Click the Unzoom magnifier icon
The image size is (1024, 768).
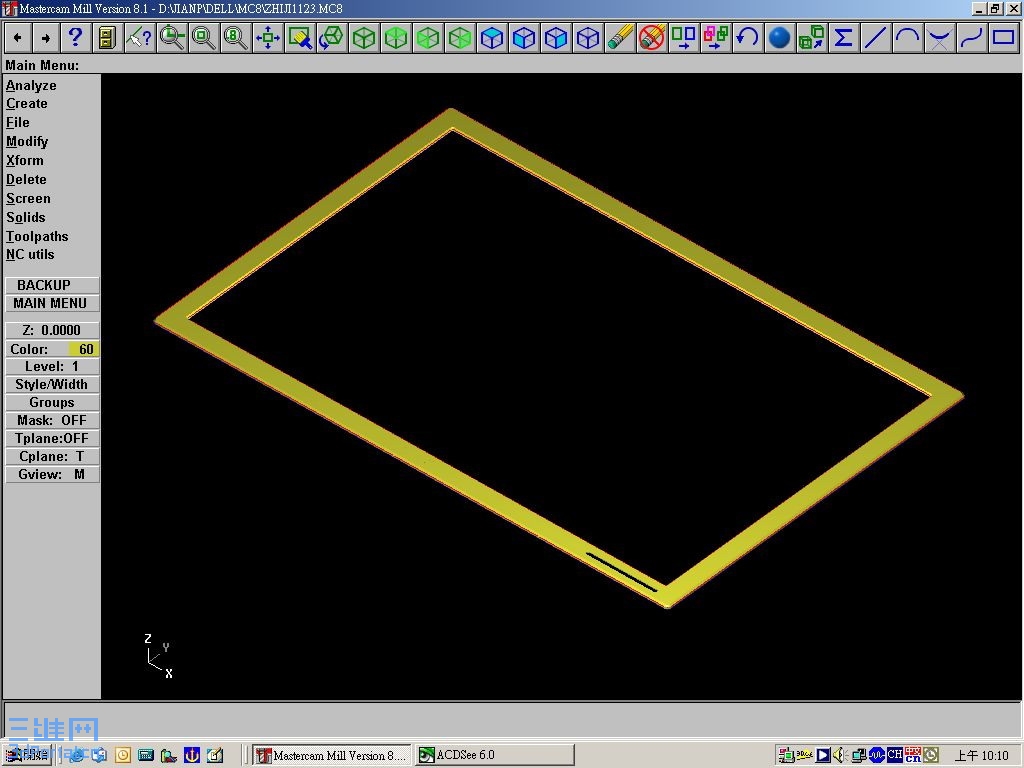pyautogui.click(x=203, y=38)
